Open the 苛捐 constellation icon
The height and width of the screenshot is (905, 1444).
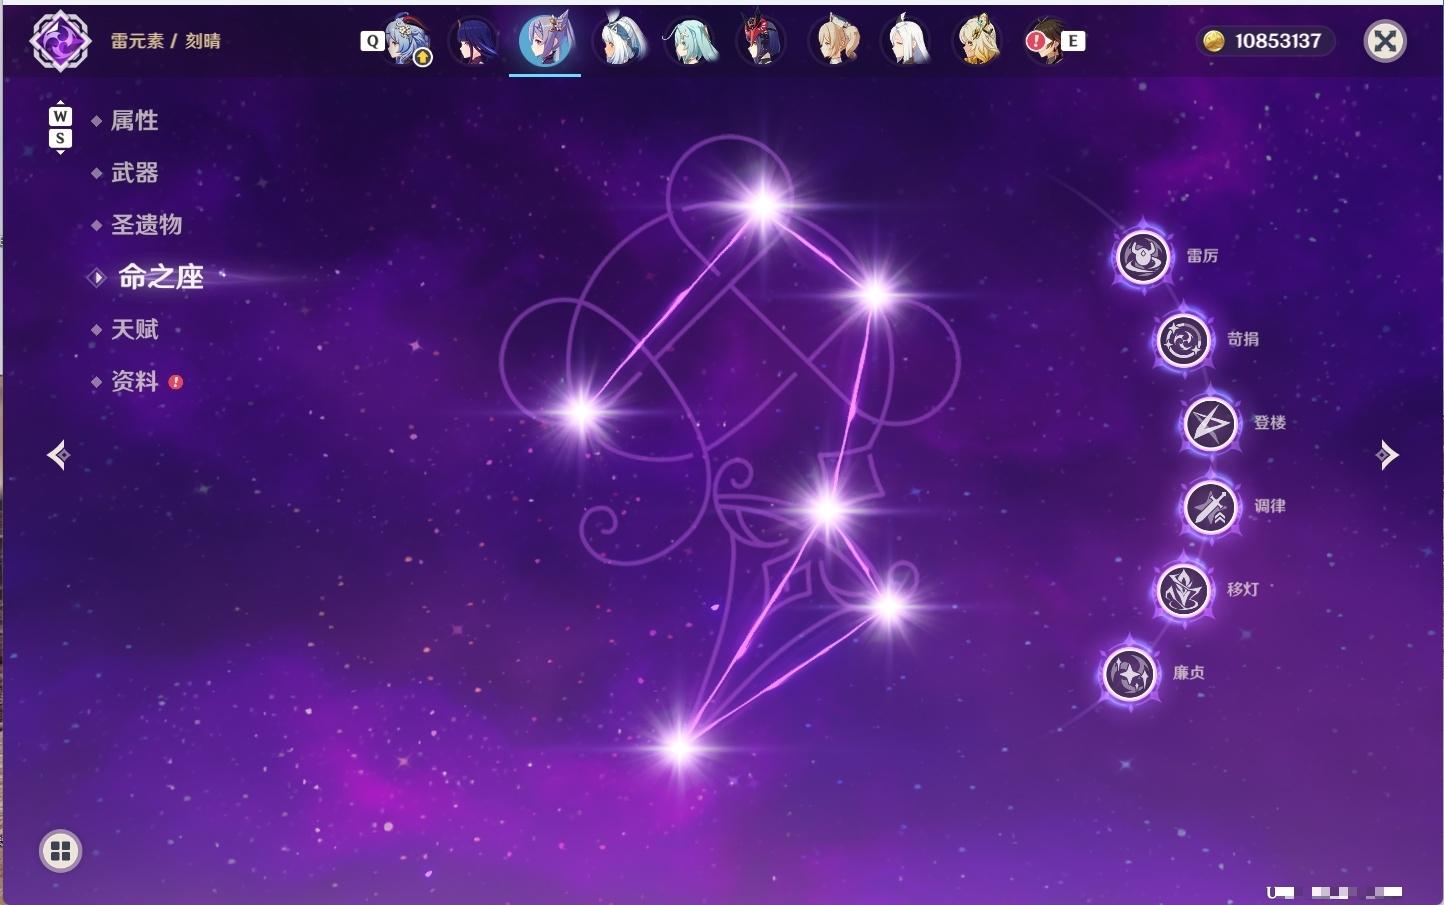(x=1183, y=340)
